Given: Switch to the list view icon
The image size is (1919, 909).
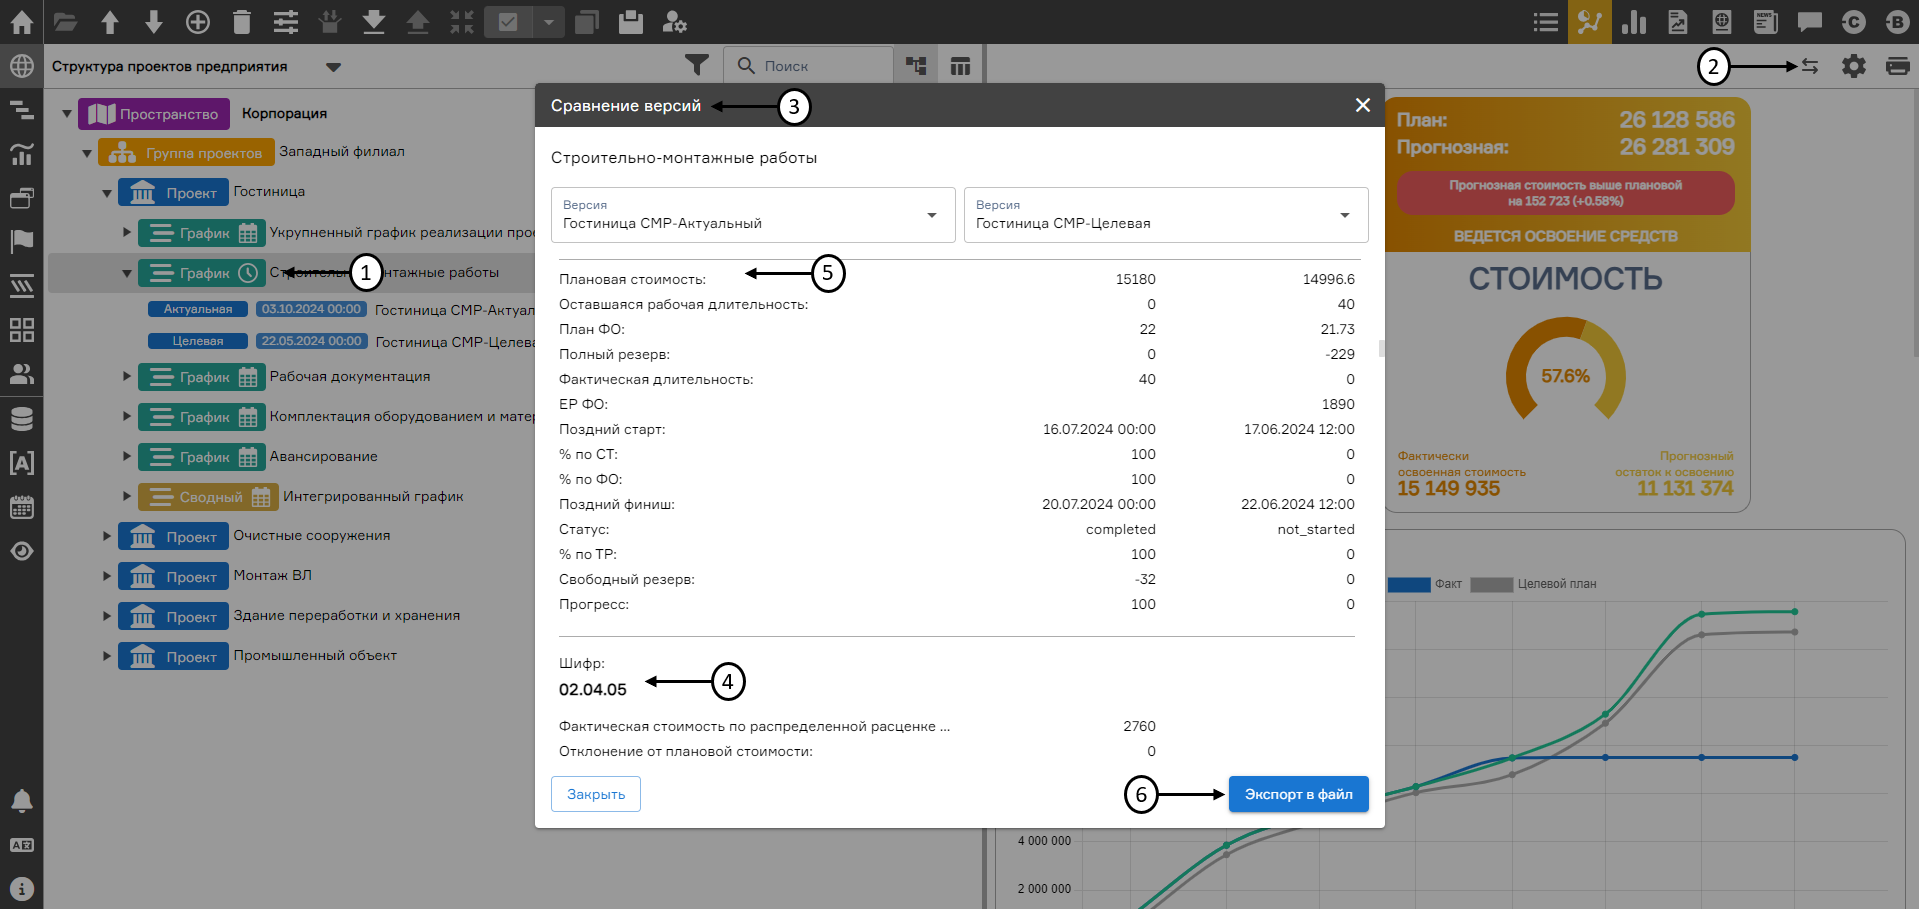Looking at the screenshot, I should coord(1546,21).
